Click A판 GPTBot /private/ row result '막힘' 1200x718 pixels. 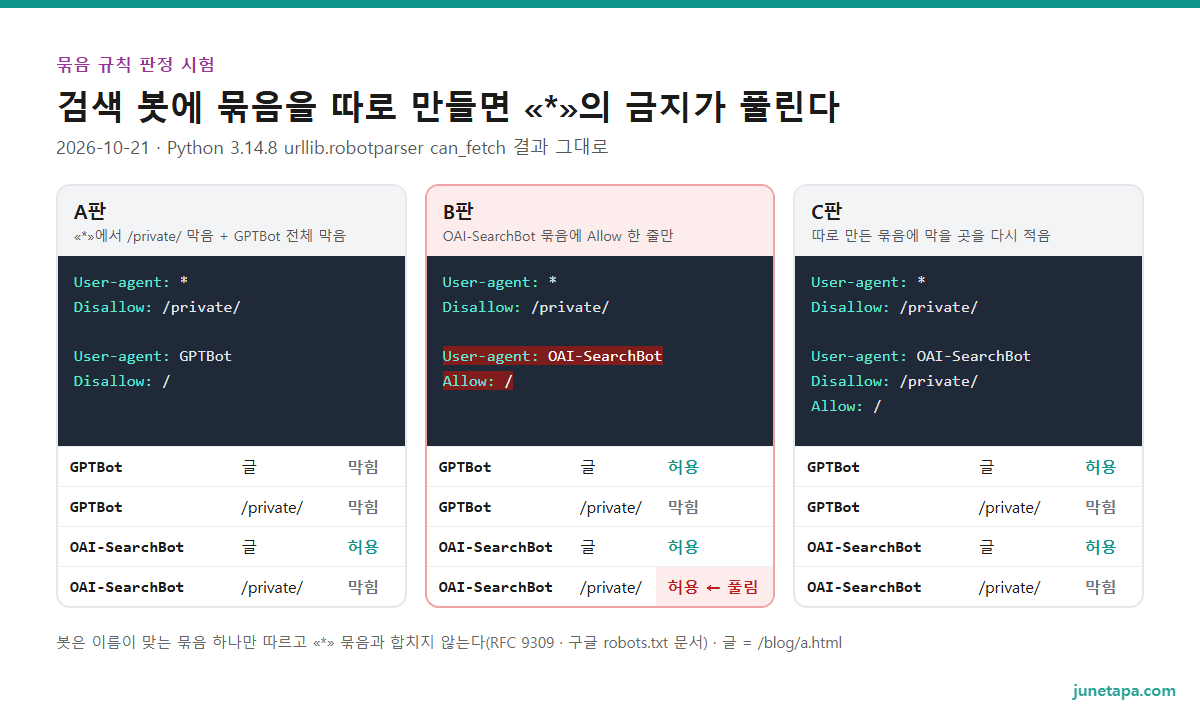pos(363,507)
